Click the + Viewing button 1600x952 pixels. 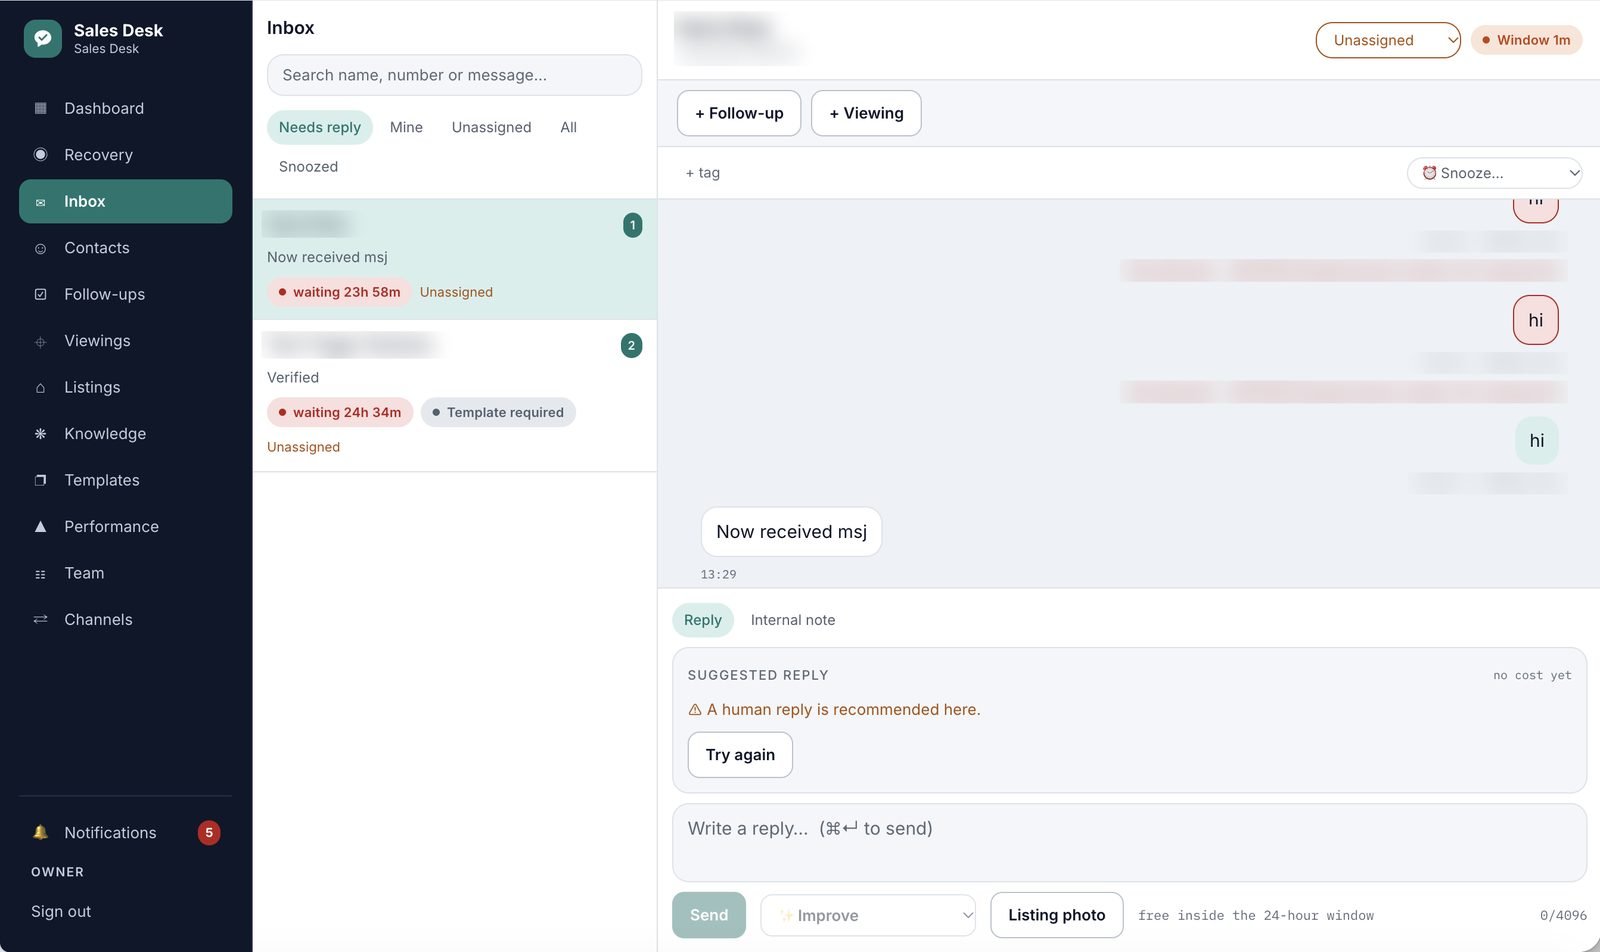(x=866, y=113)
